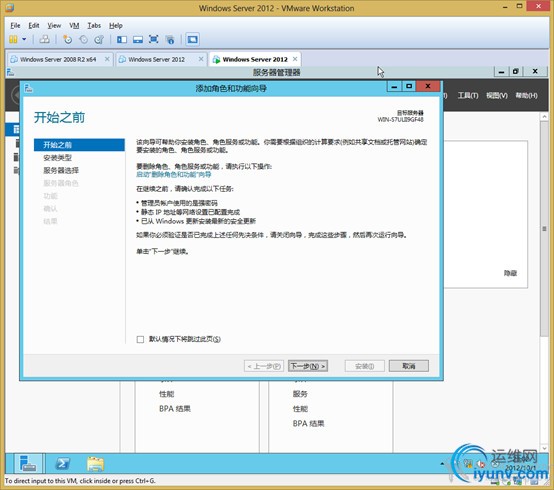This screenshot has height=490, width=554.
Task: Launch PowerShell from the taskbar
Action: [x=63, y=464]
